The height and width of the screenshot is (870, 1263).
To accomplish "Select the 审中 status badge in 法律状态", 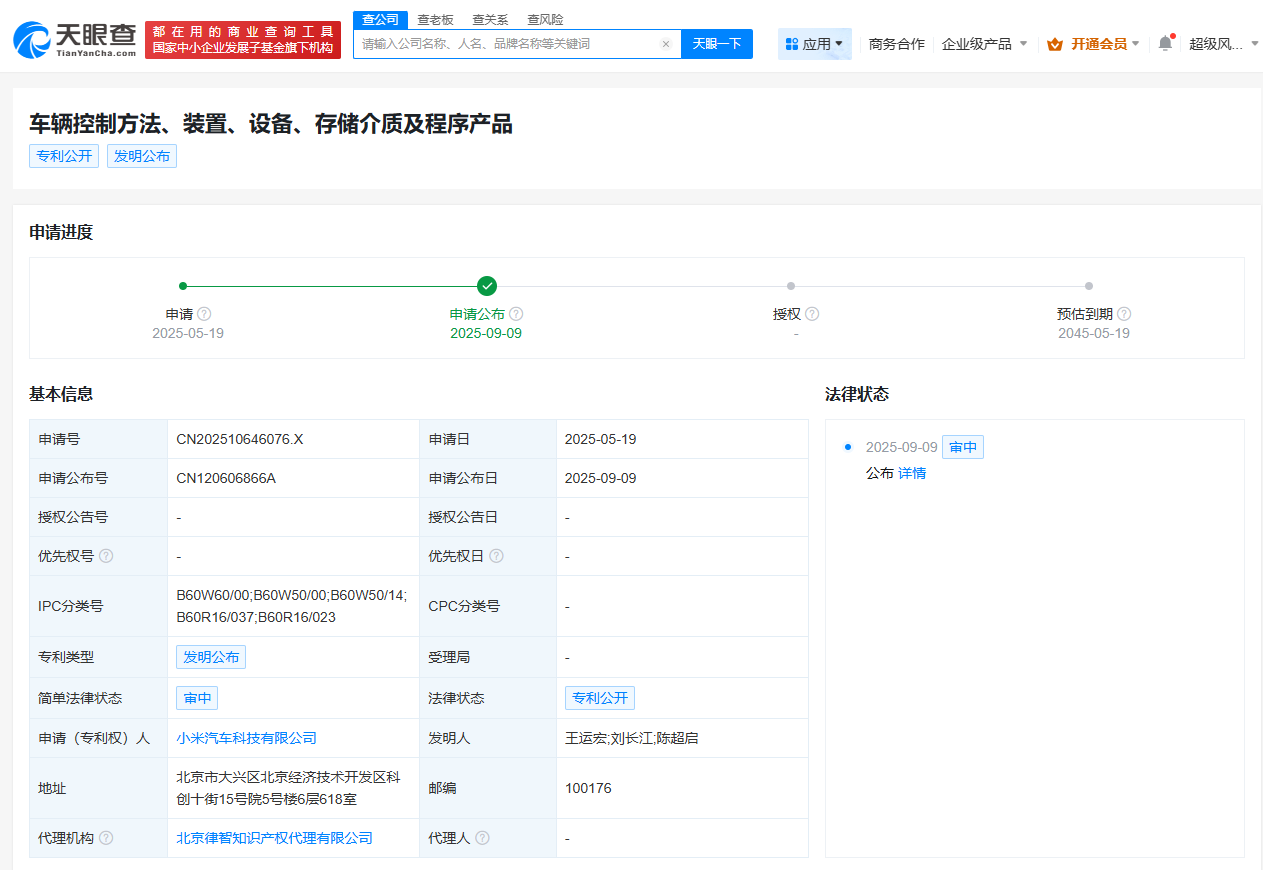I will click(962, 447).
